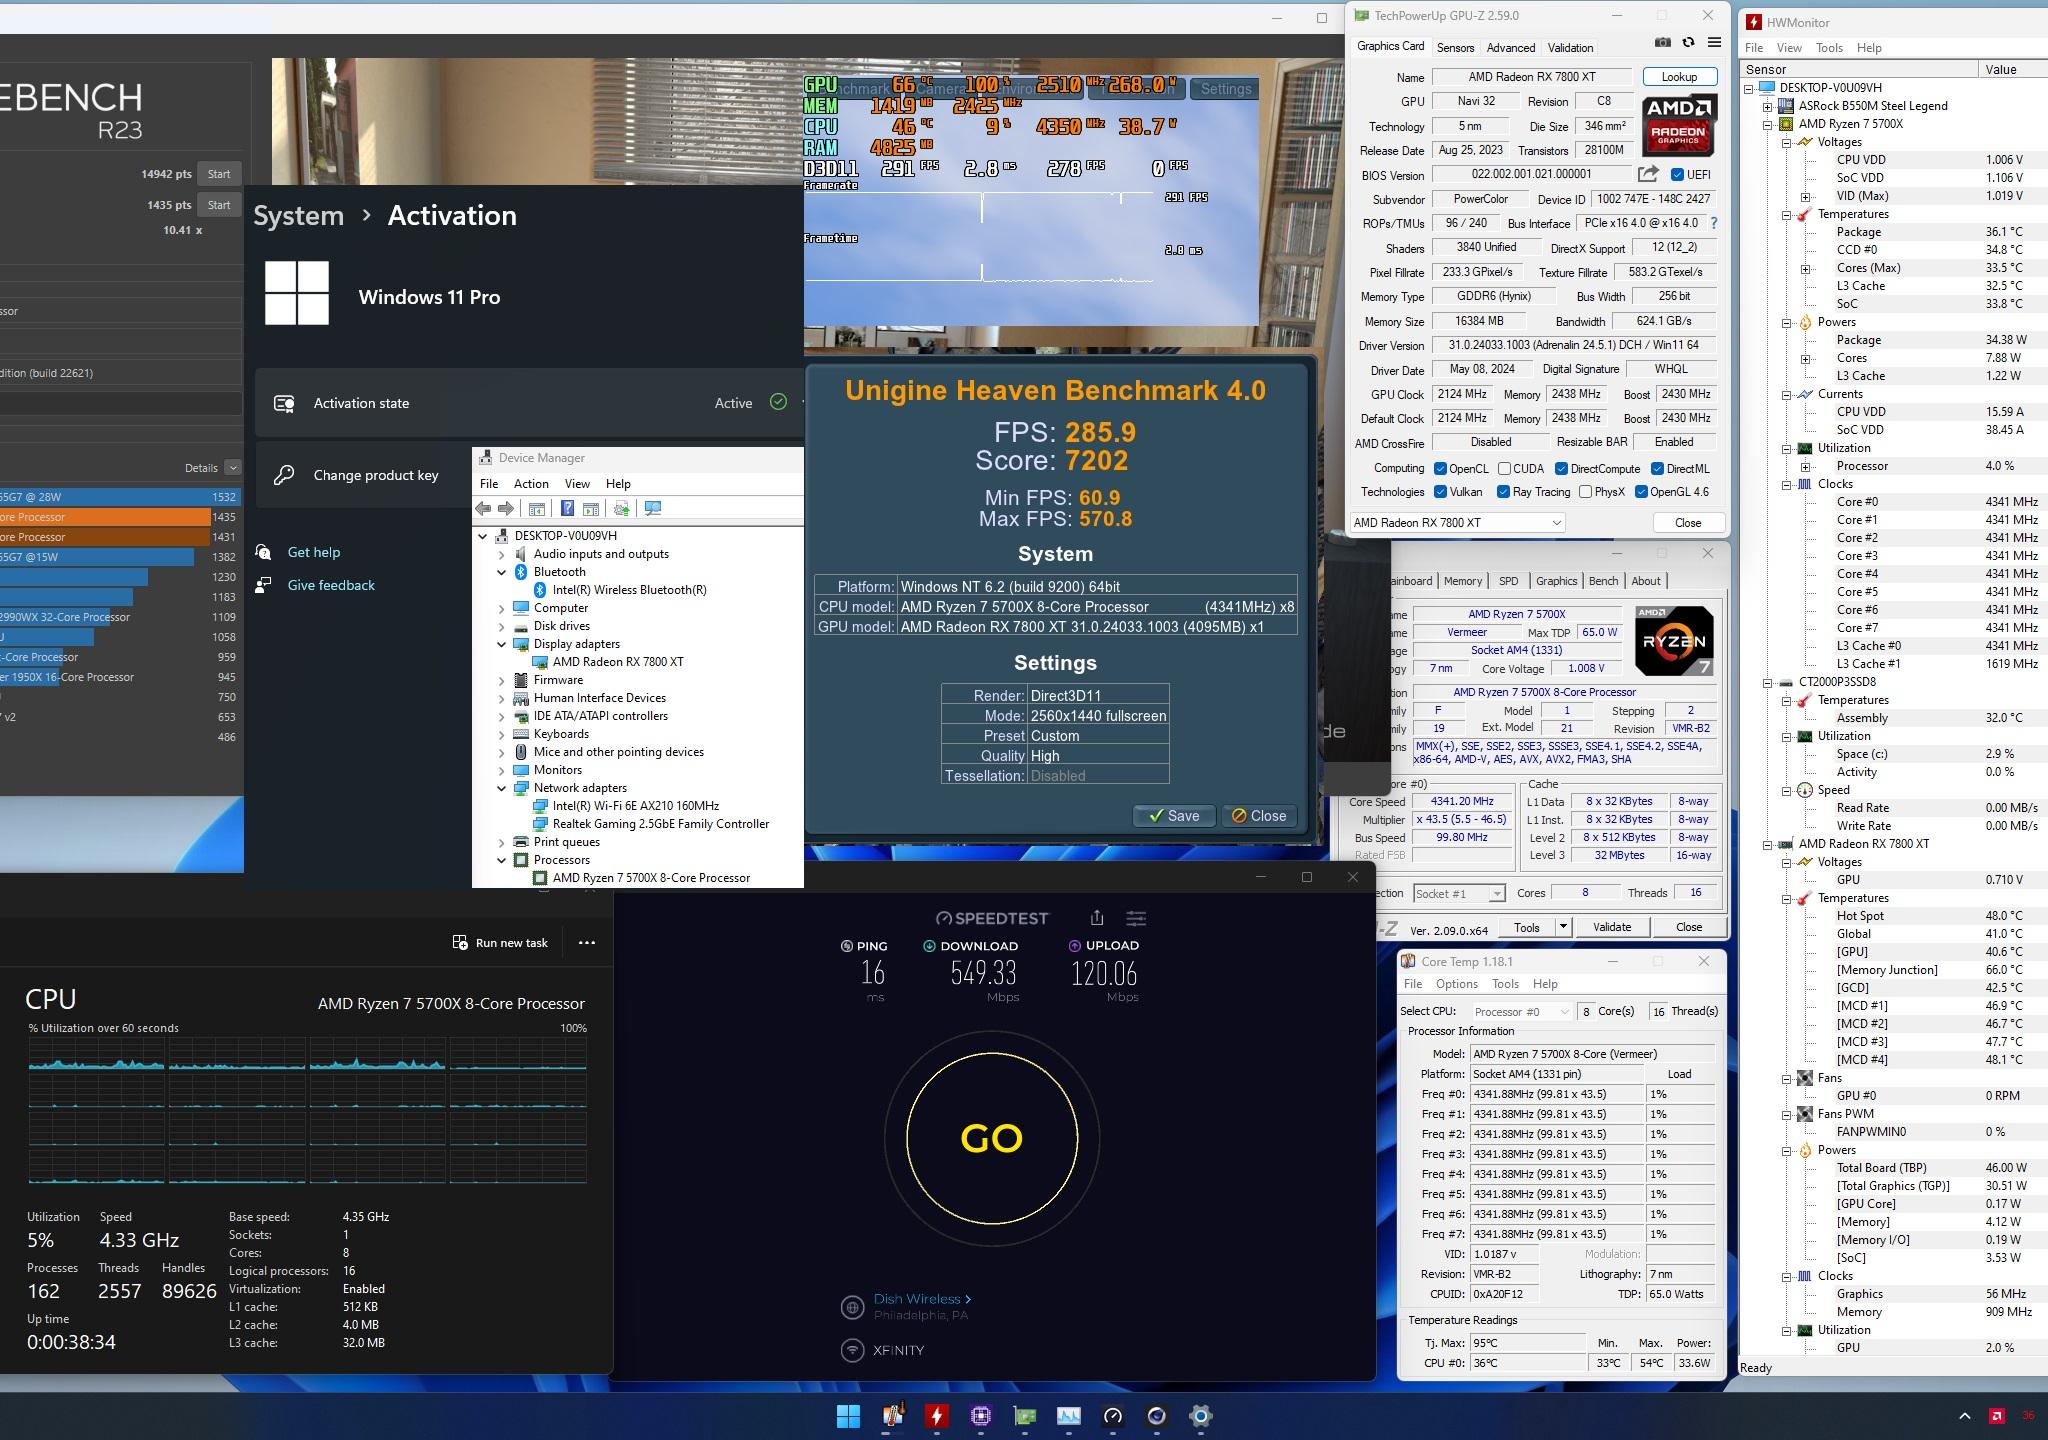This screenshot has height=1440, width=2048.
Task: Open the Cinebench Details dropdown arrow
Action: point(233,468)
